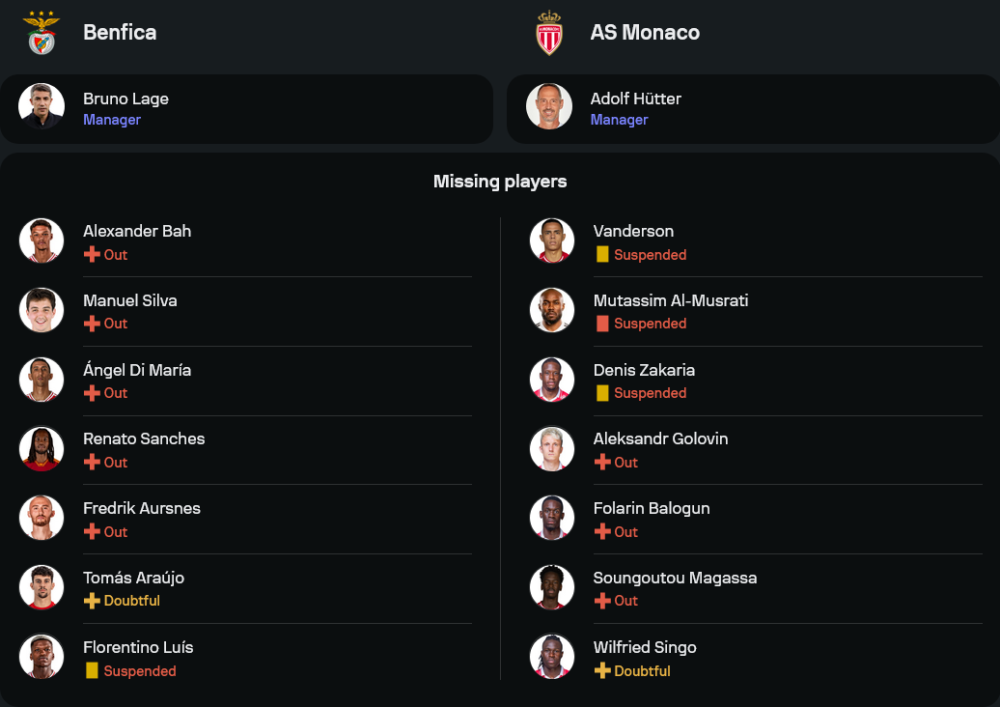Click yellow doubtful cross under Tomás Araújo

pos(91,601)
